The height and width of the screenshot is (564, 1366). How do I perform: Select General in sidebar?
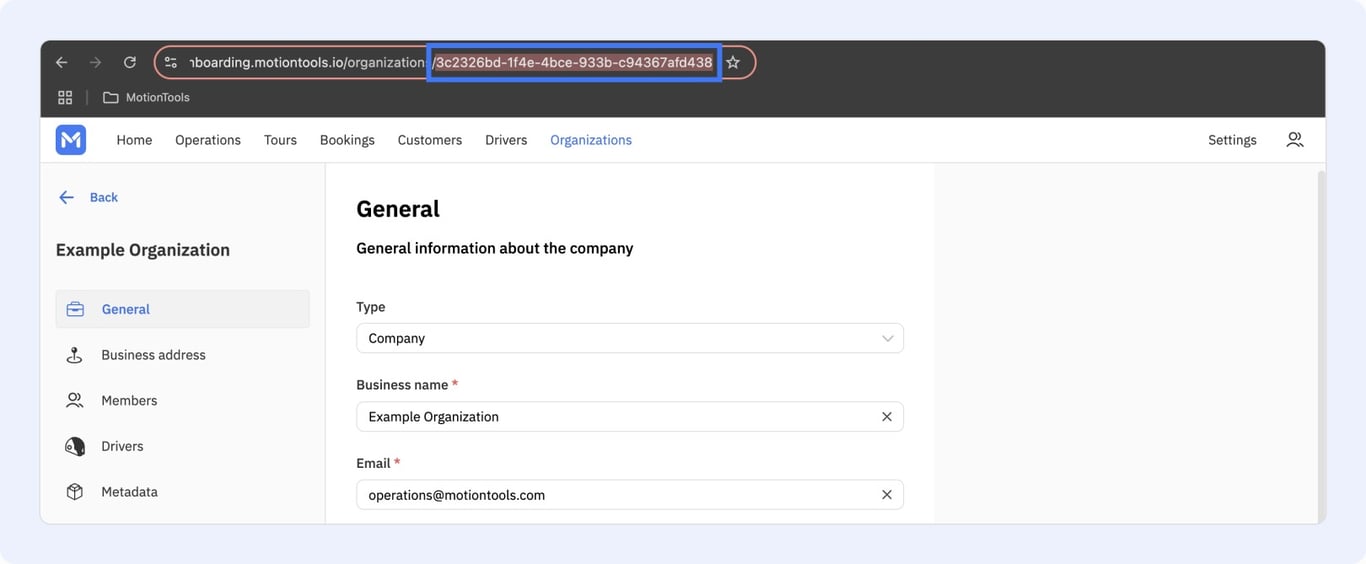182,309
